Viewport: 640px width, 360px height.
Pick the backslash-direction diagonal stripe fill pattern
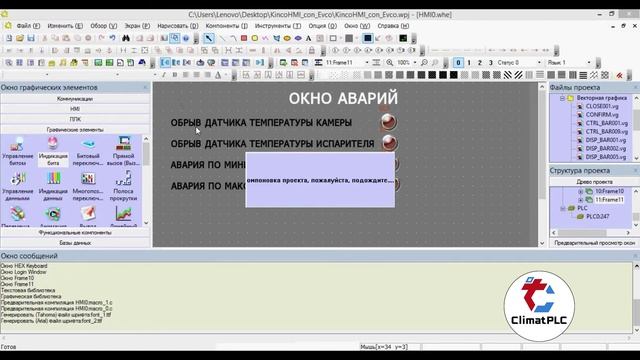(507, 75)
